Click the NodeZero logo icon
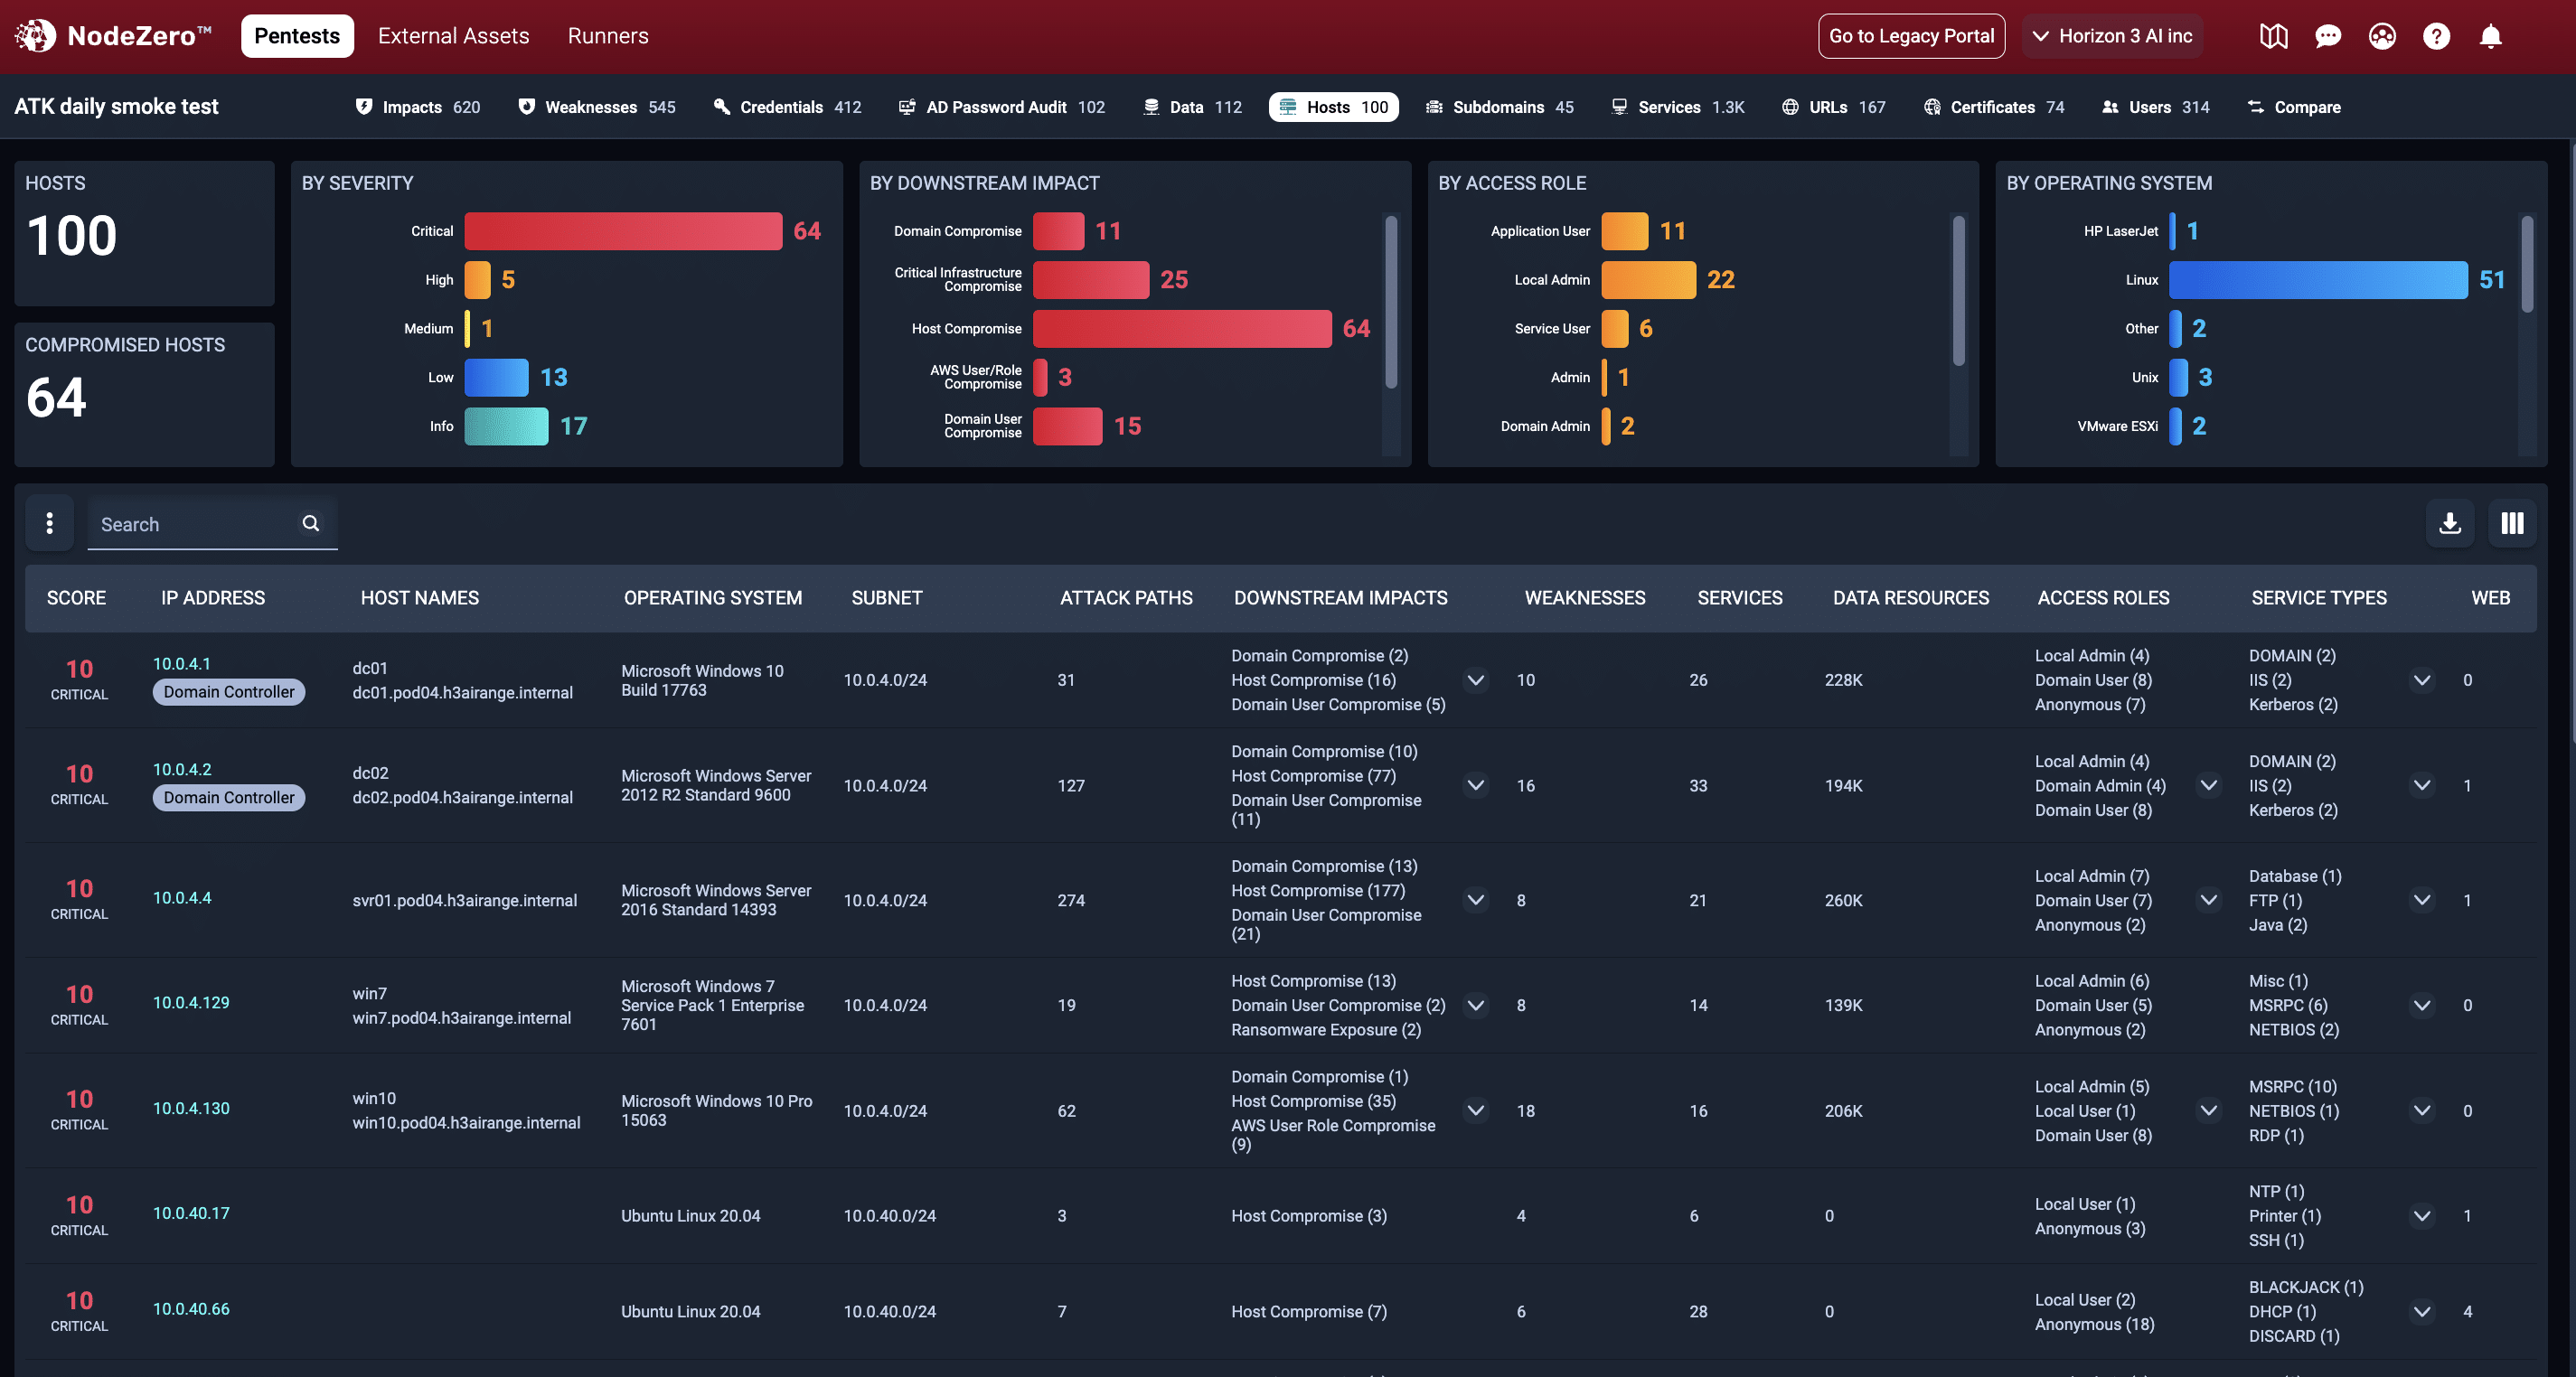The width and height of the screenshot is (2576, 1377). [35, 36]
